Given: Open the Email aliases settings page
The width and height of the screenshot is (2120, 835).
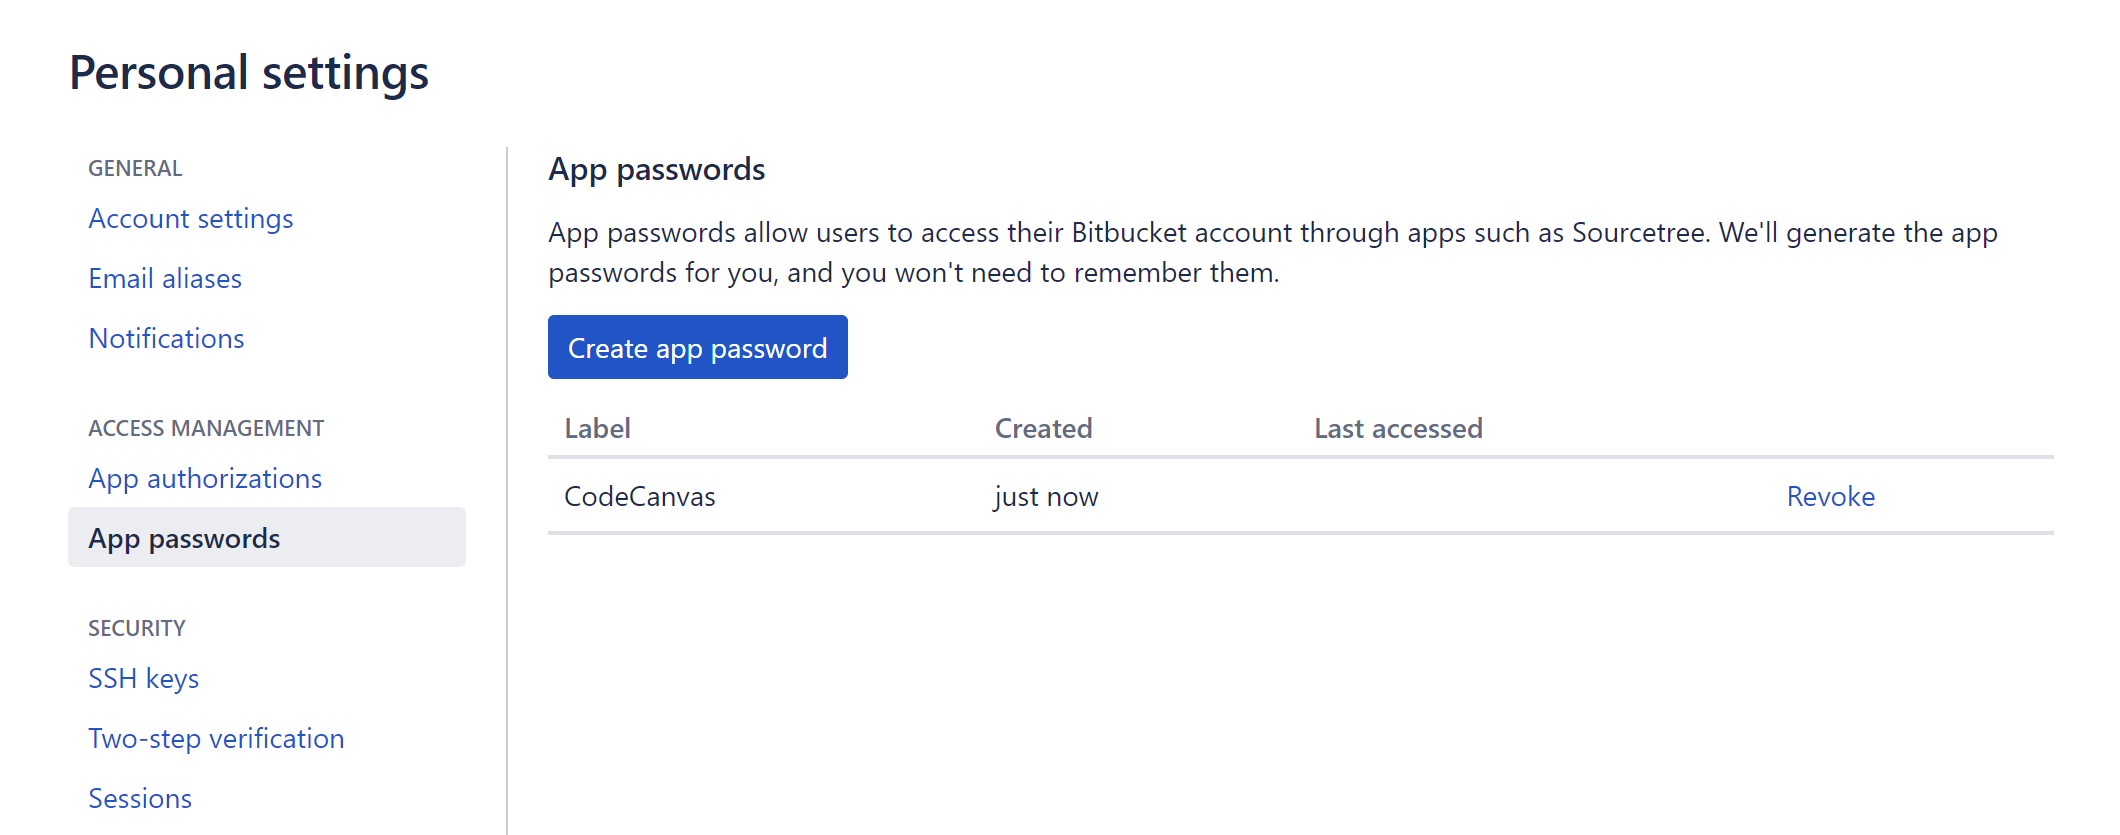Looking at the screenshot, I should tap(165, 278).
